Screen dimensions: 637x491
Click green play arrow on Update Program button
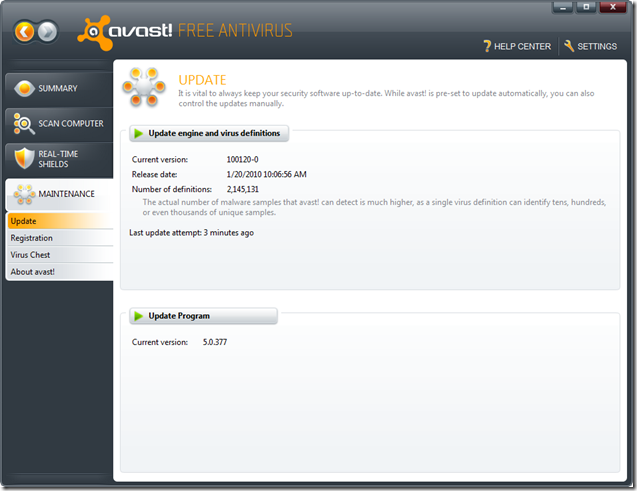click(x=139, y=316)
